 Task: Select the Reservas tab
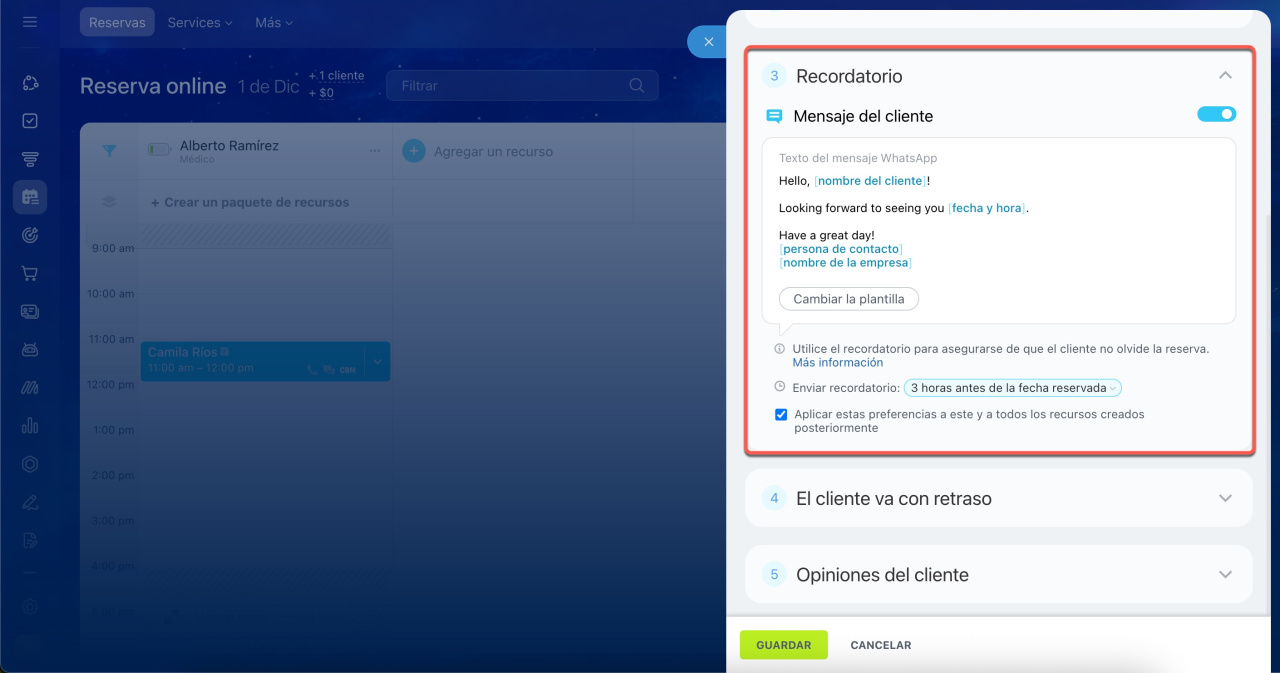[117, 22]
